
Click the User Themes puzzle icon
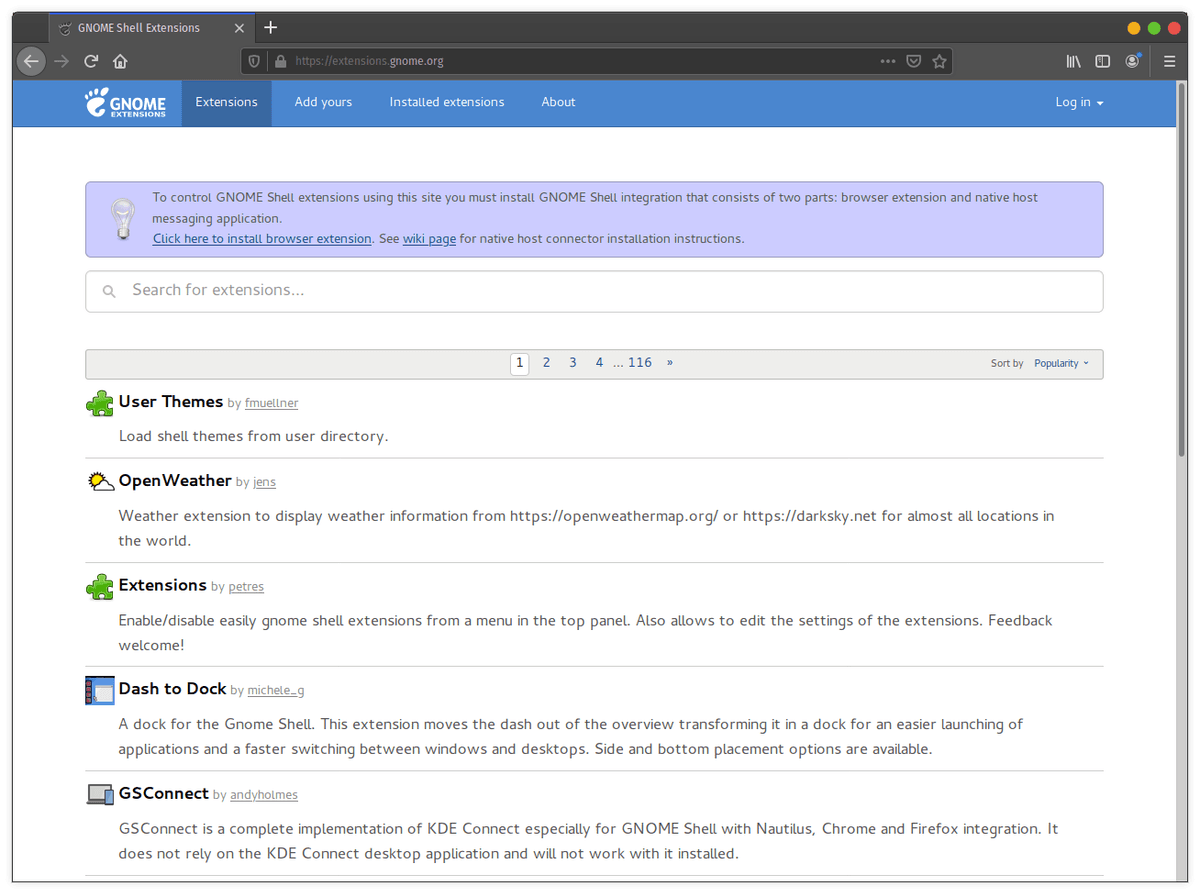(x=99, y=403)
